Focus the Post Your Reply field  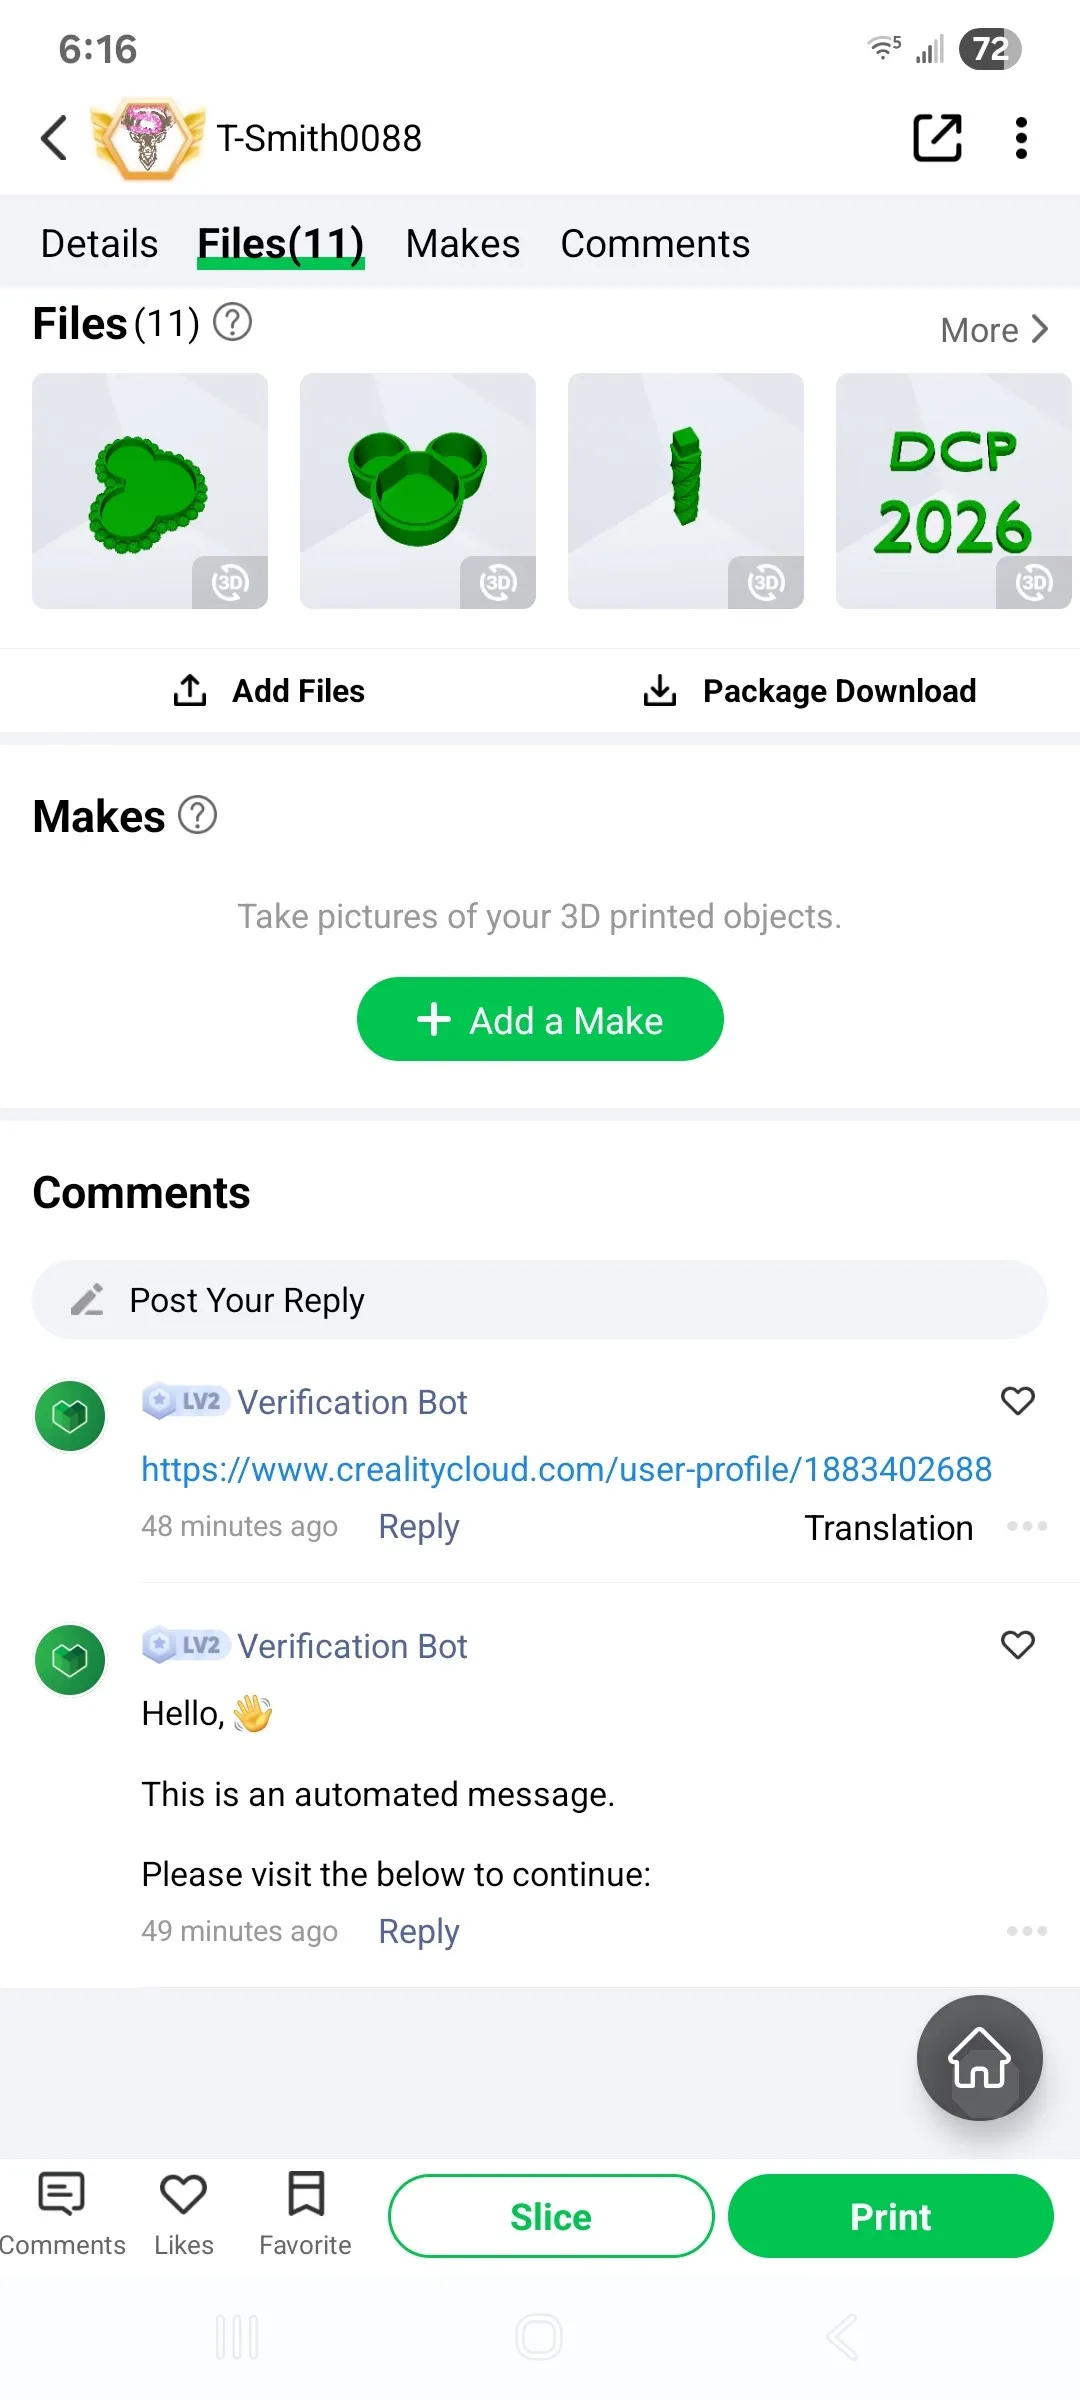tap(540, 1300)
